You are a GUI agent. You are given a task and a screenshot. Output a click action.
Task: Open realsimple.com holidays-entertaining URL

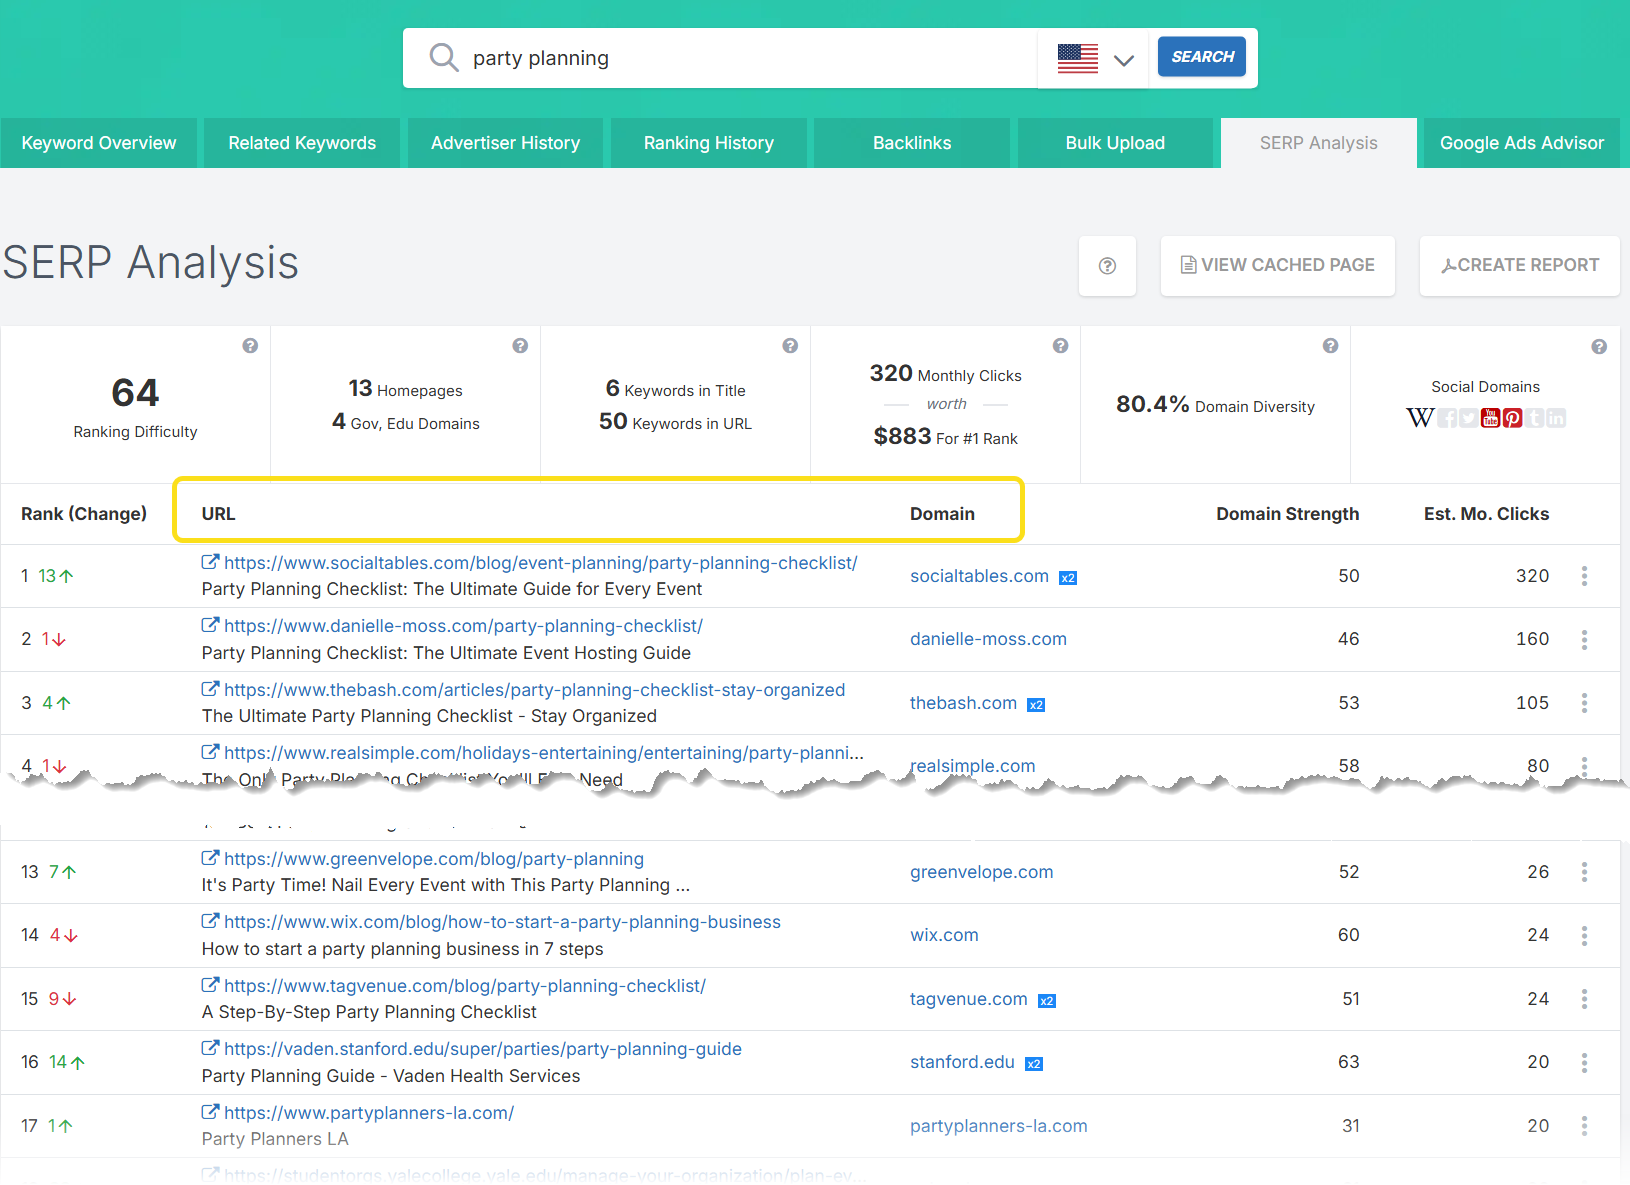(x=543, y=753)
